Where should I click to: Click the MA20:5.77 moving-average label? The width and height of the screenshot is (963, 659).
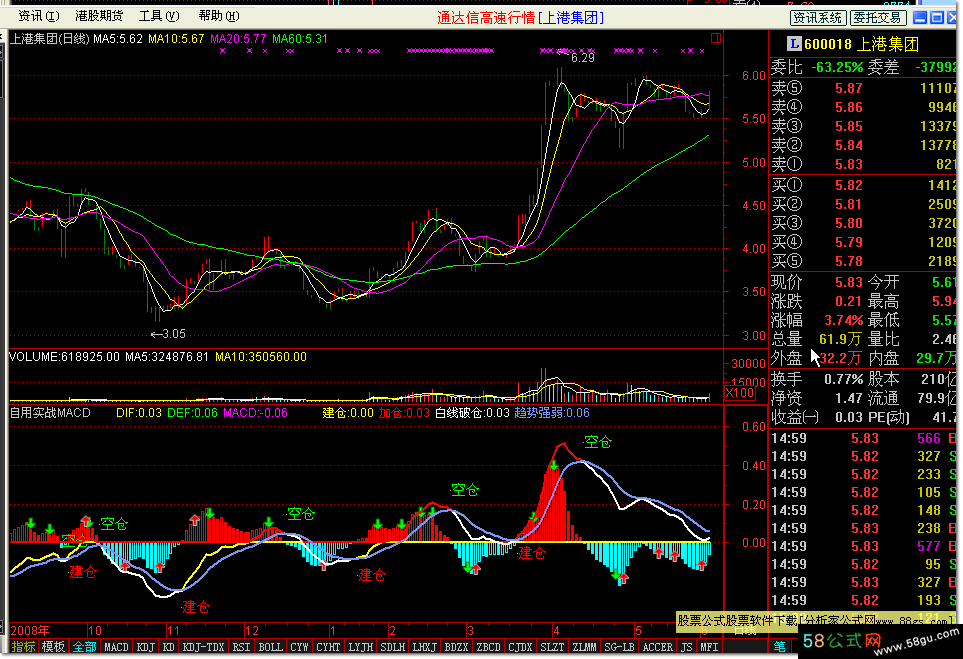click(x=238, y=39)
